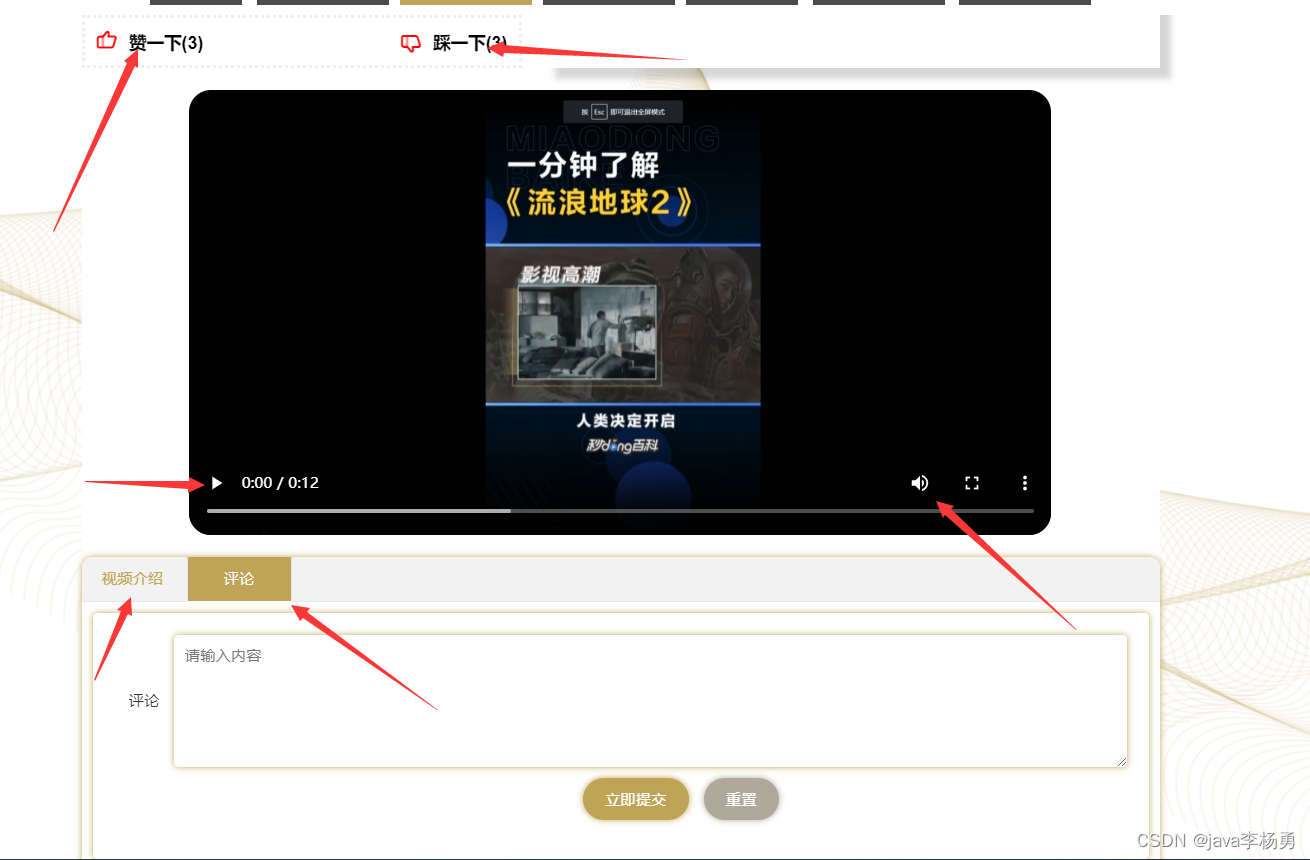Focus the 请输入内容 comment textarea
The image size is (1310, 860).
(650, 701)
